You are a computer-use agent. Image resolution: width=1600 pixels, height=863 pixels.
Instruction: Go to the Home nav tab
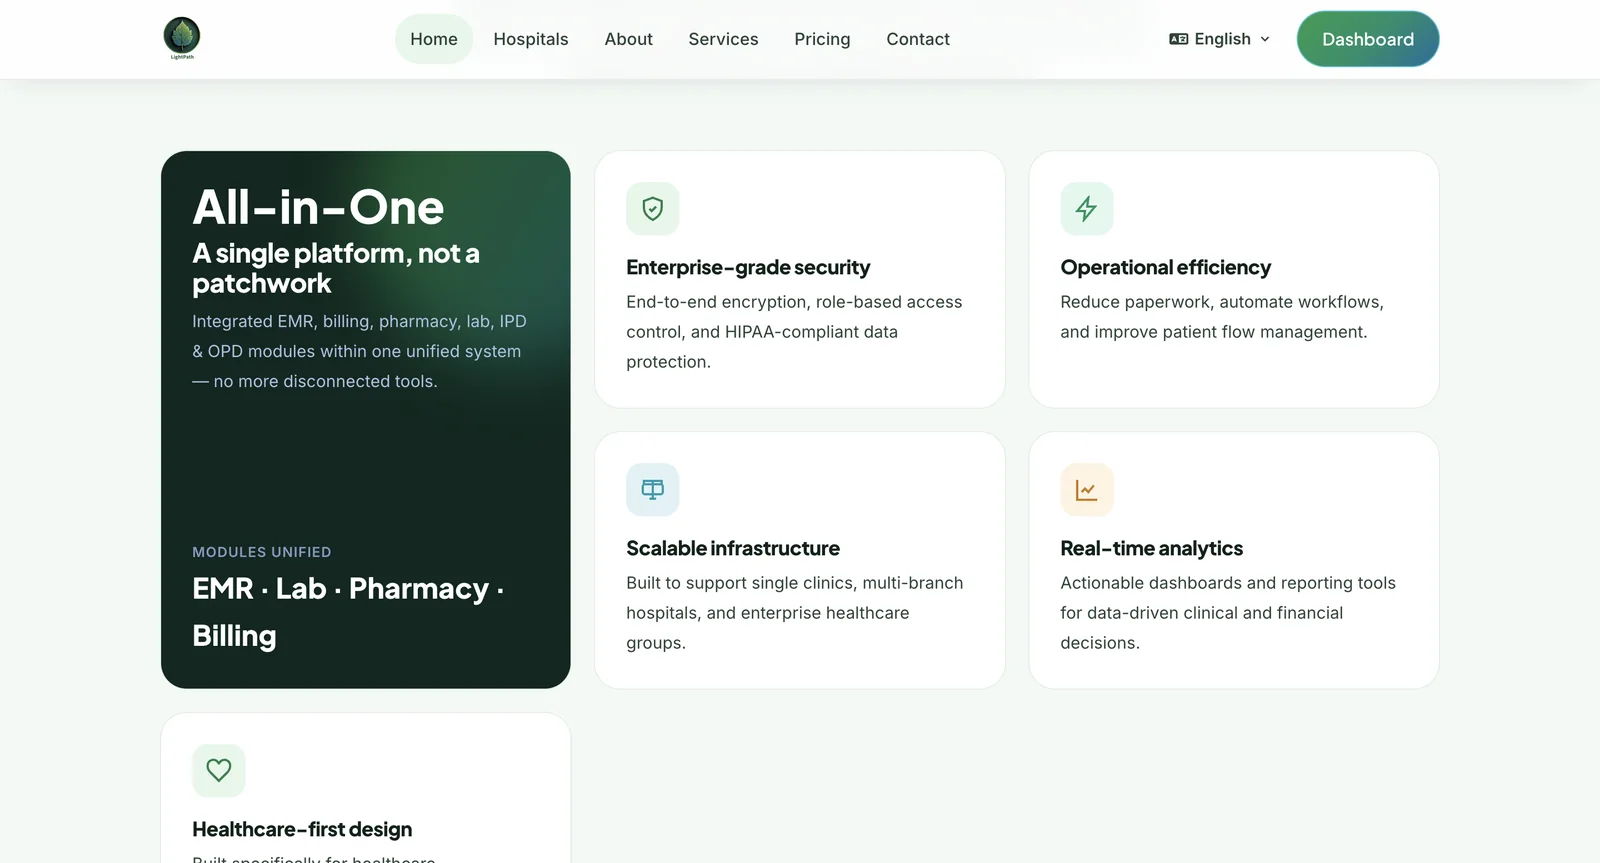click(x=434, y=39)
